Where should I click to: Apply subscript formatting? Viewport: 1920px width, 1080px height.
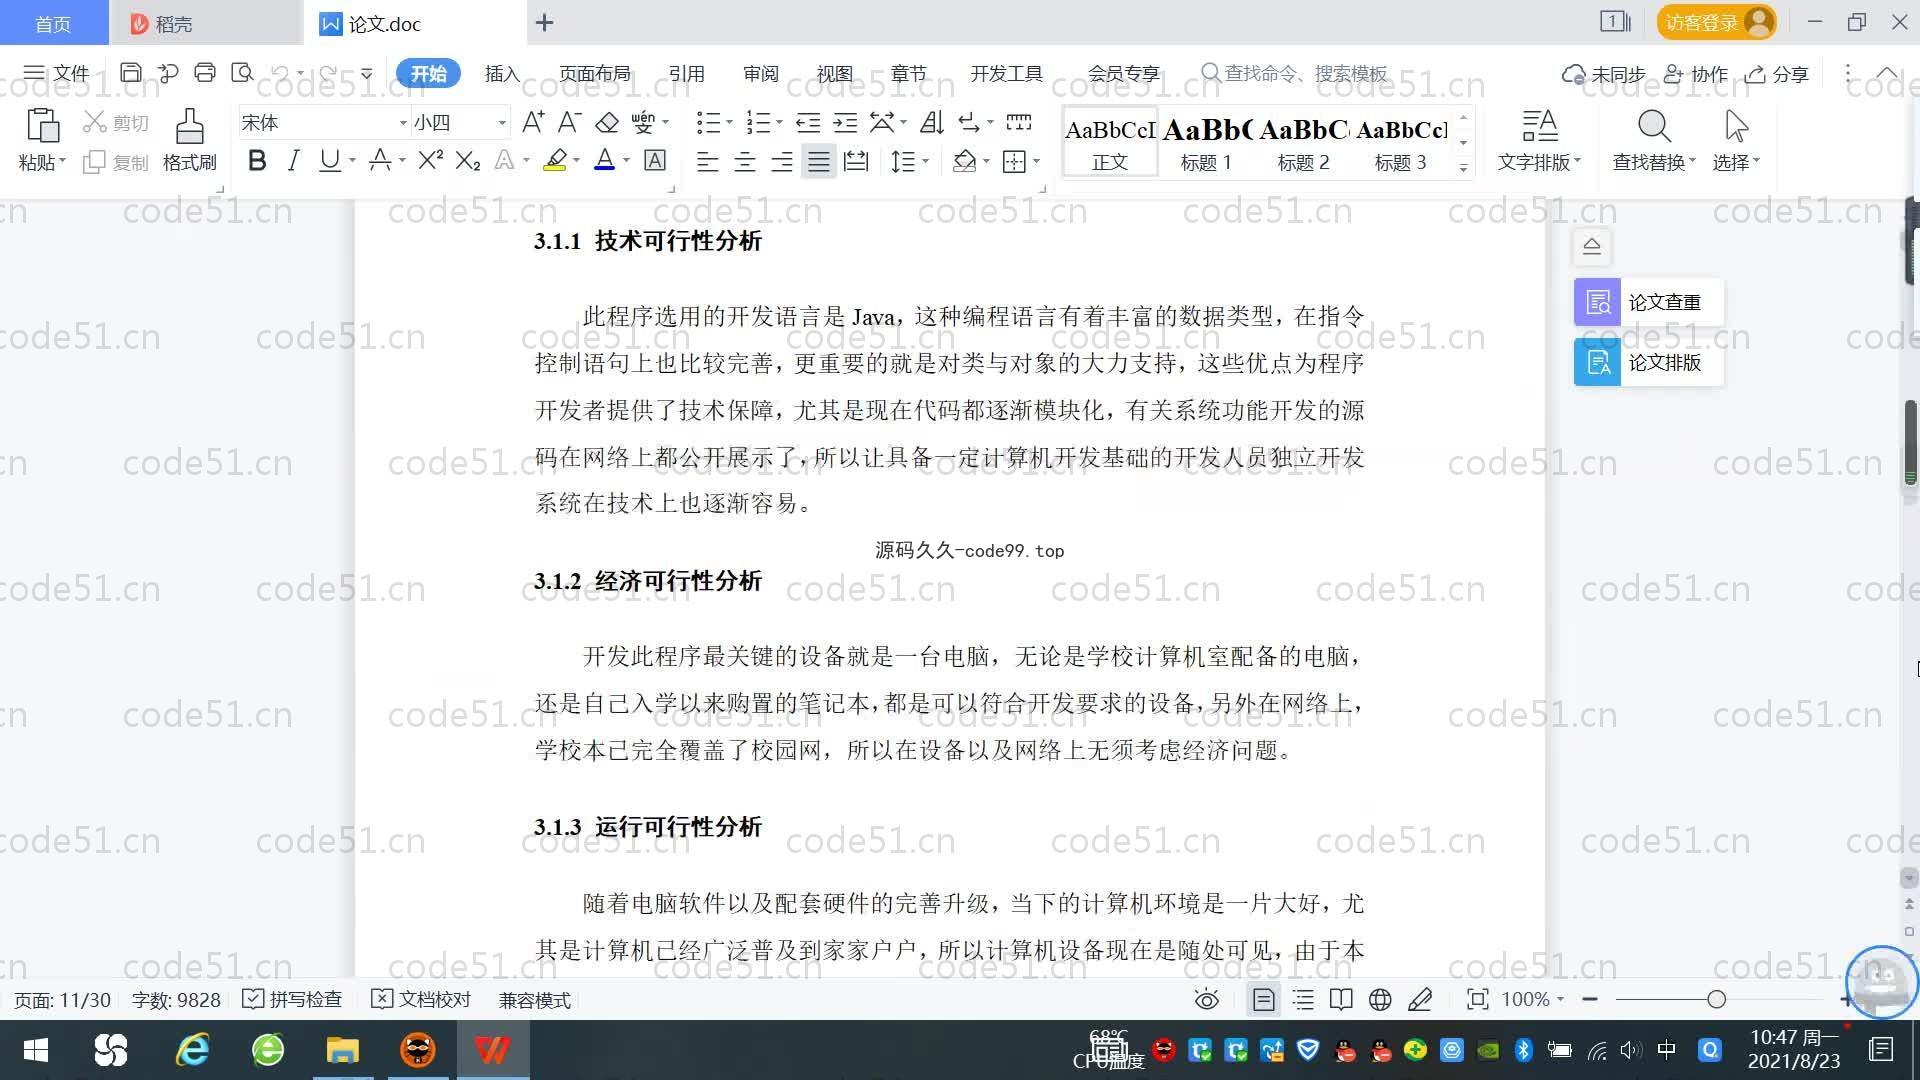click(468, 160)
